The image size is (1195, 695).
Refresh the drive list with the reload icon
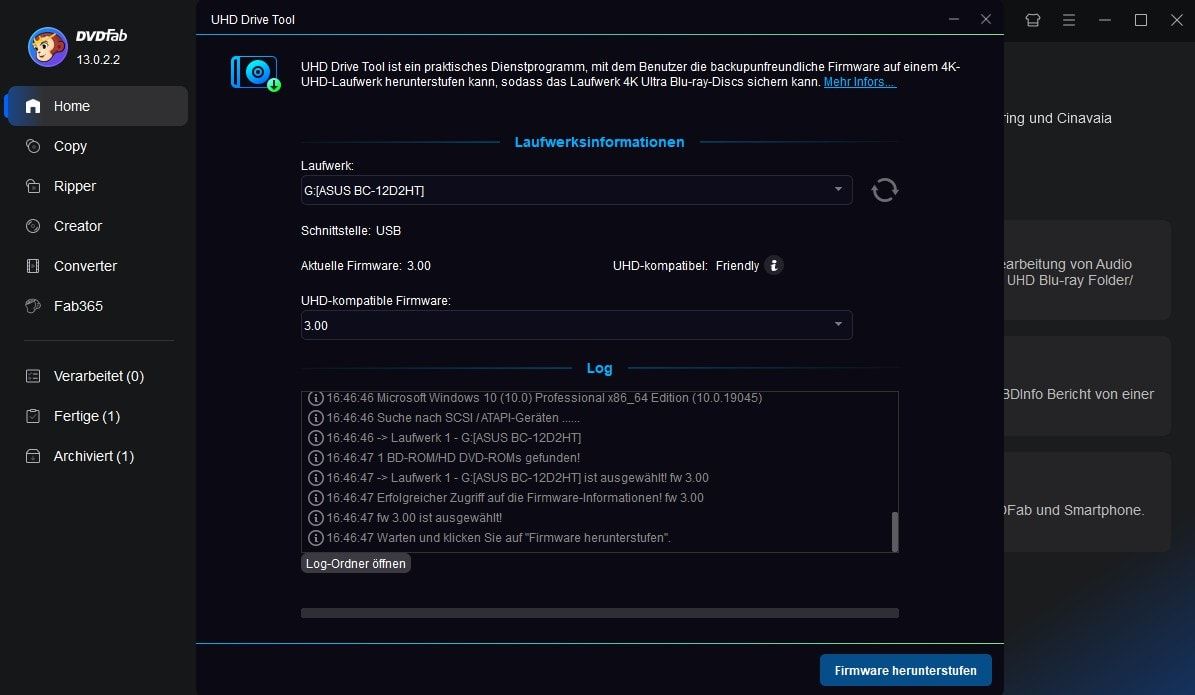point(885,190)
